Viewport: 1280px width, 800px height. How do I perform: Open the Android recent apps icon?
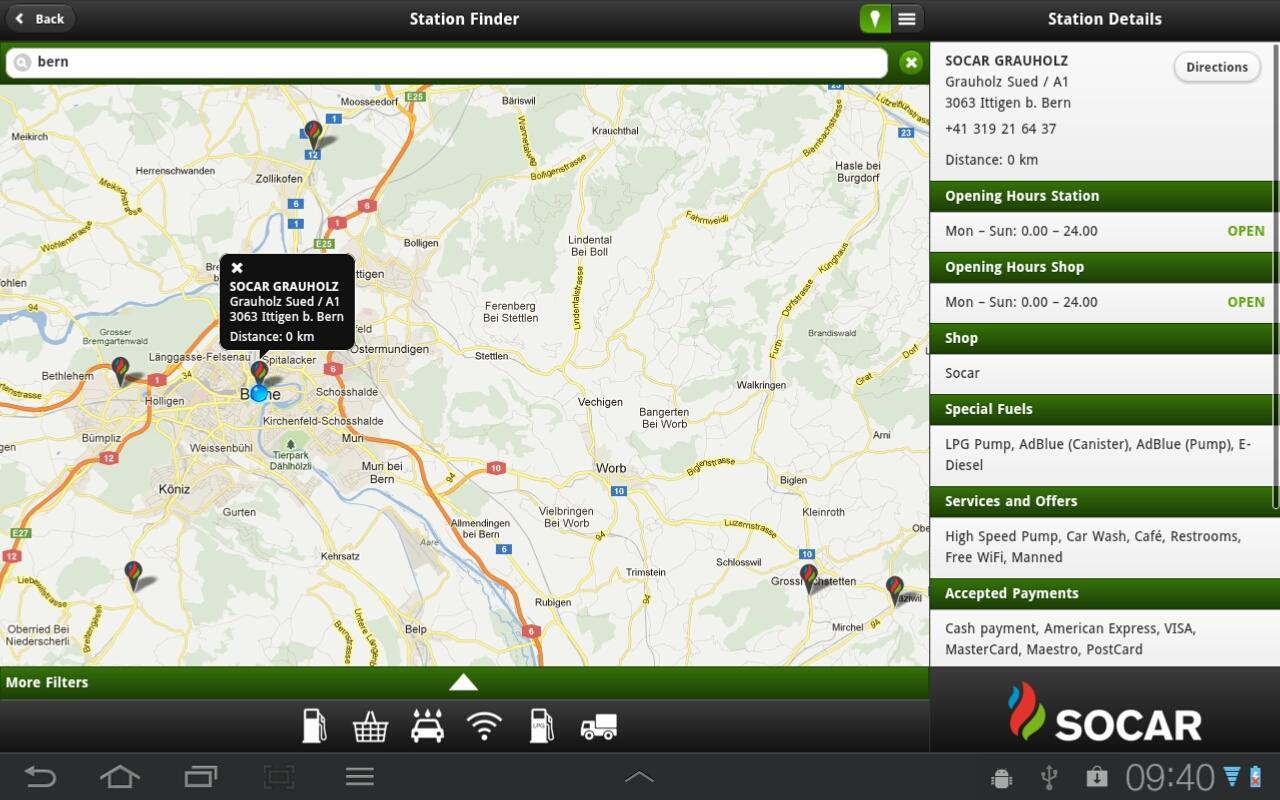[x=200, y=777]
